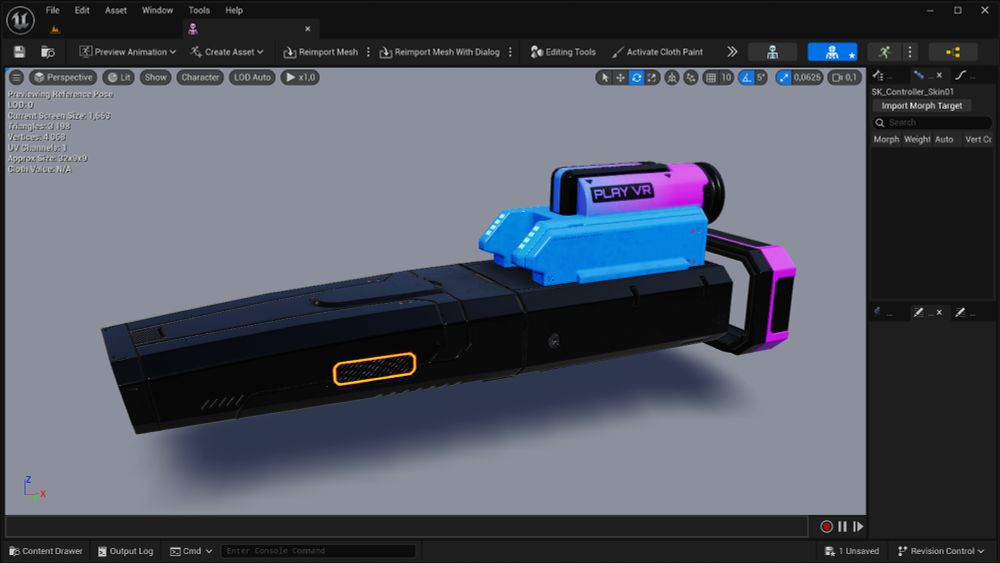Open the orange asset tab icon below File
The image size is (1000, 563).
[x=55, y=29]
